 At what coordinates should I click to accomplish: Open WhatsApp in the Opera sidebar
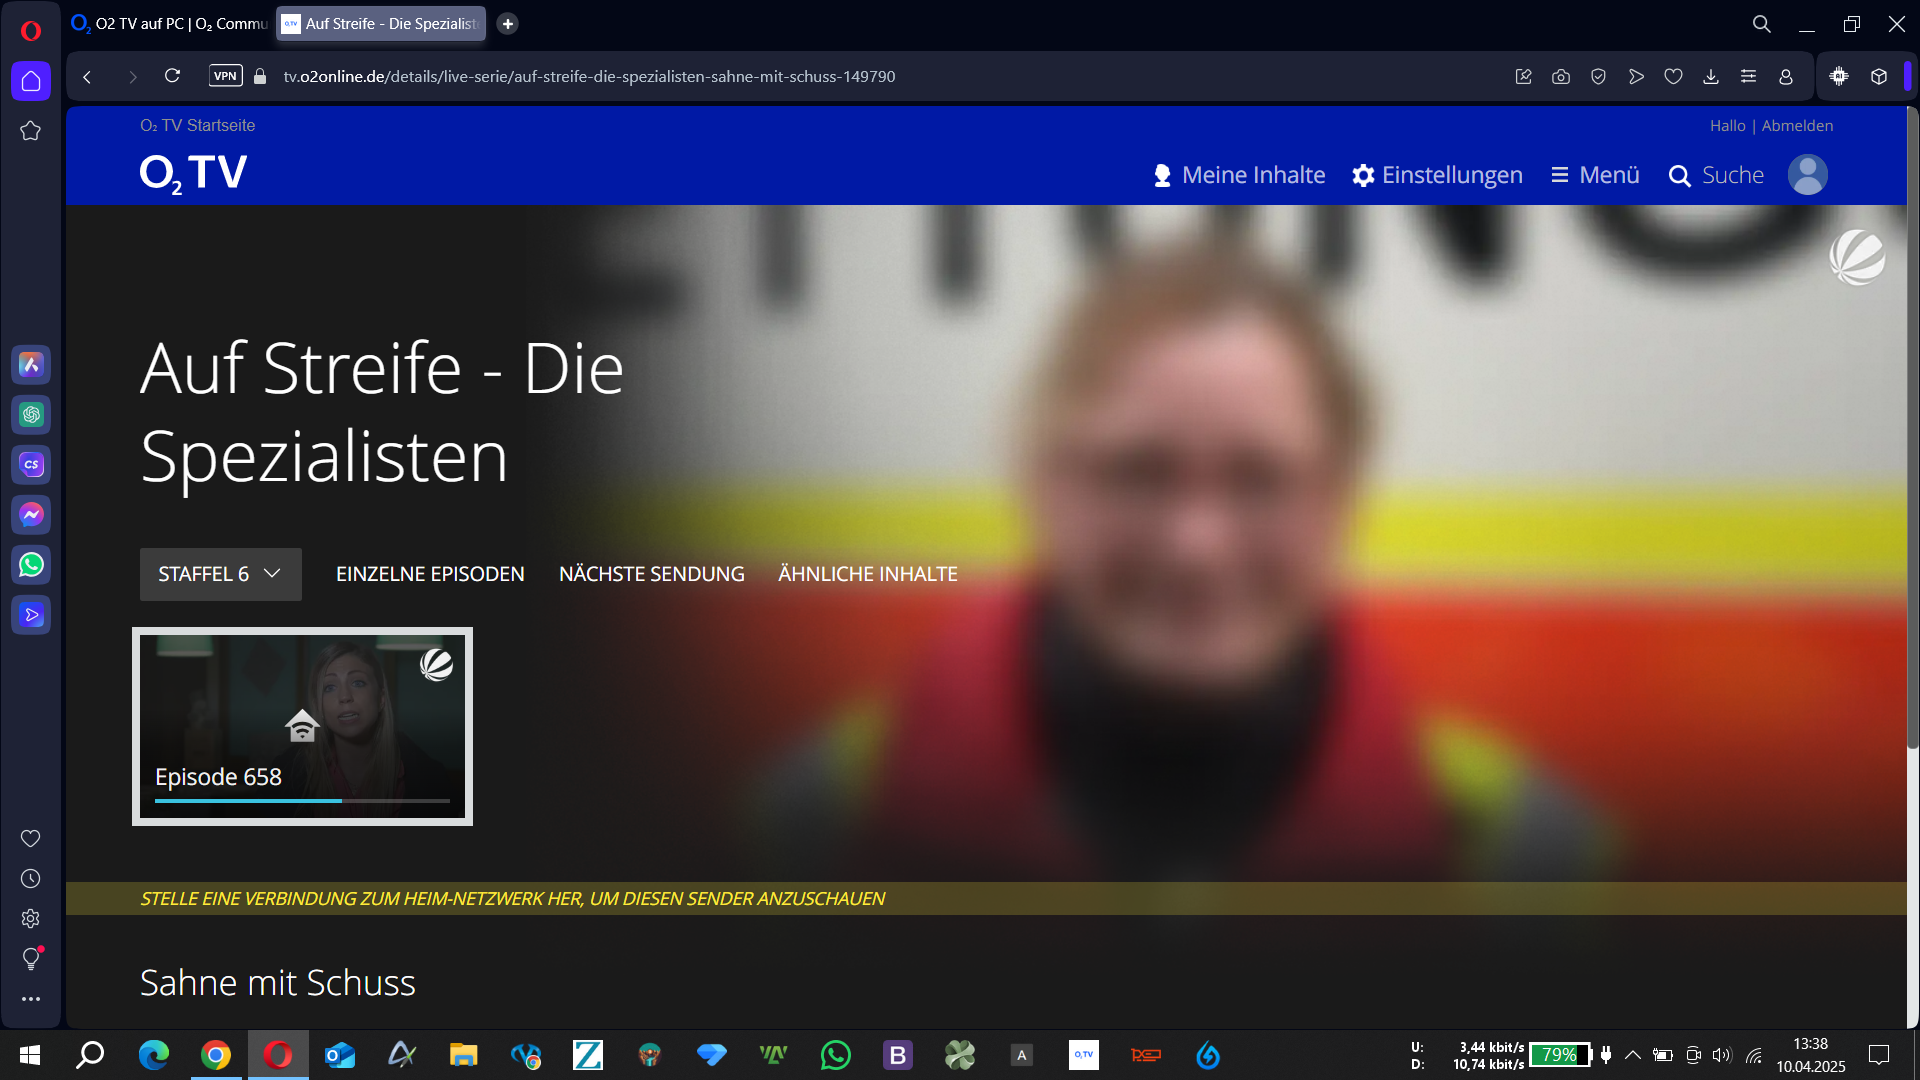(x=31, y=565)
